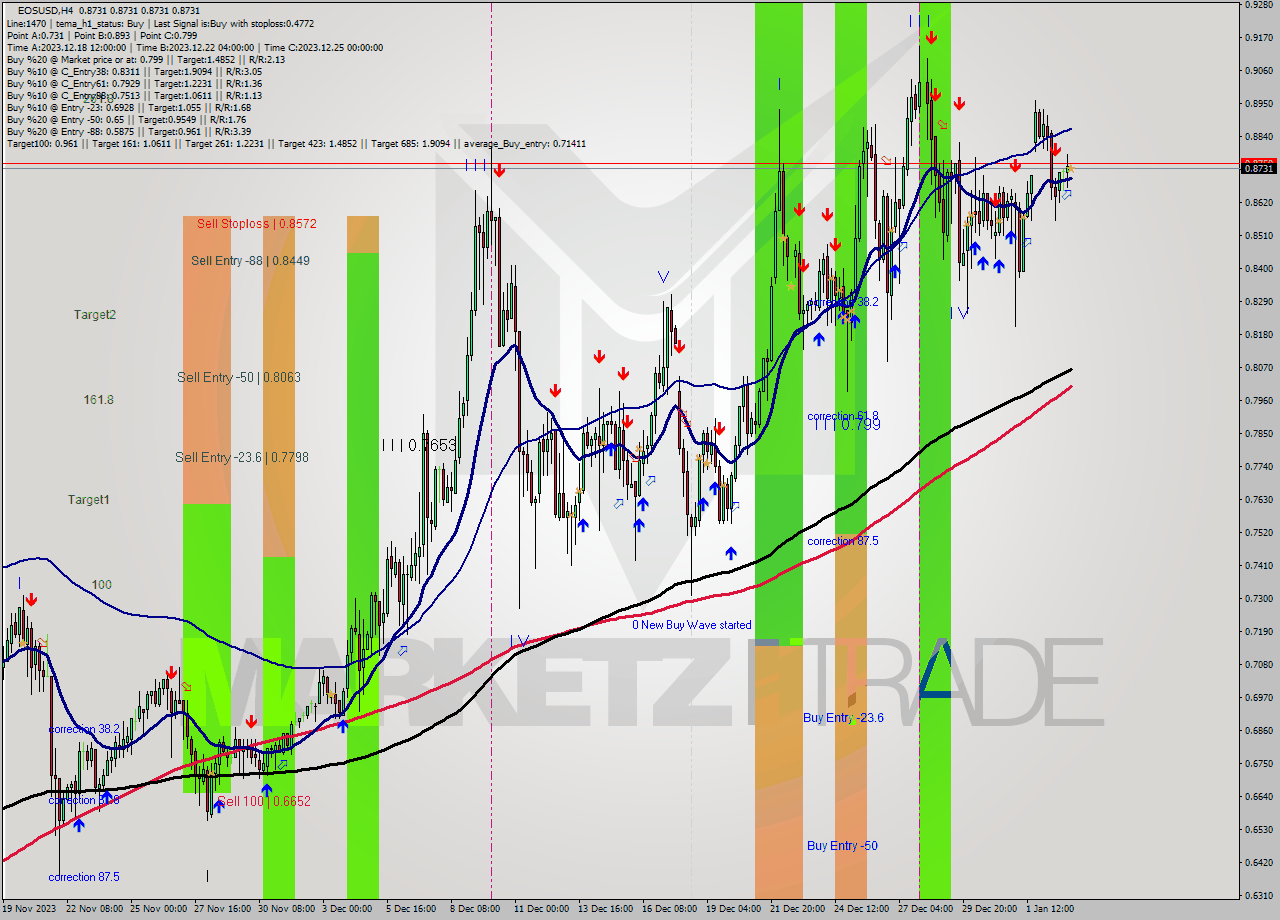Click the 0.8180 price axis value

(x=1257, y=334)
